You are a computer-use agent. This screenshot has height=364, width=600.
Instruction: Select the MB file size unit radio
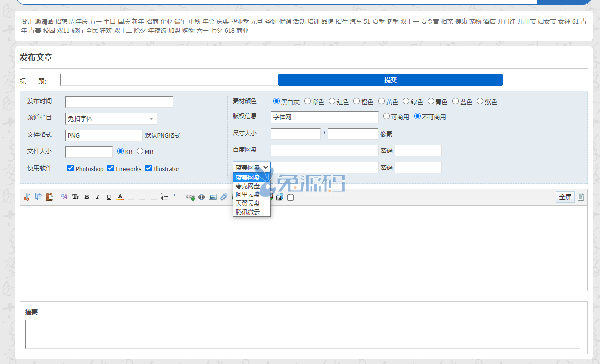tap(140, 151)
